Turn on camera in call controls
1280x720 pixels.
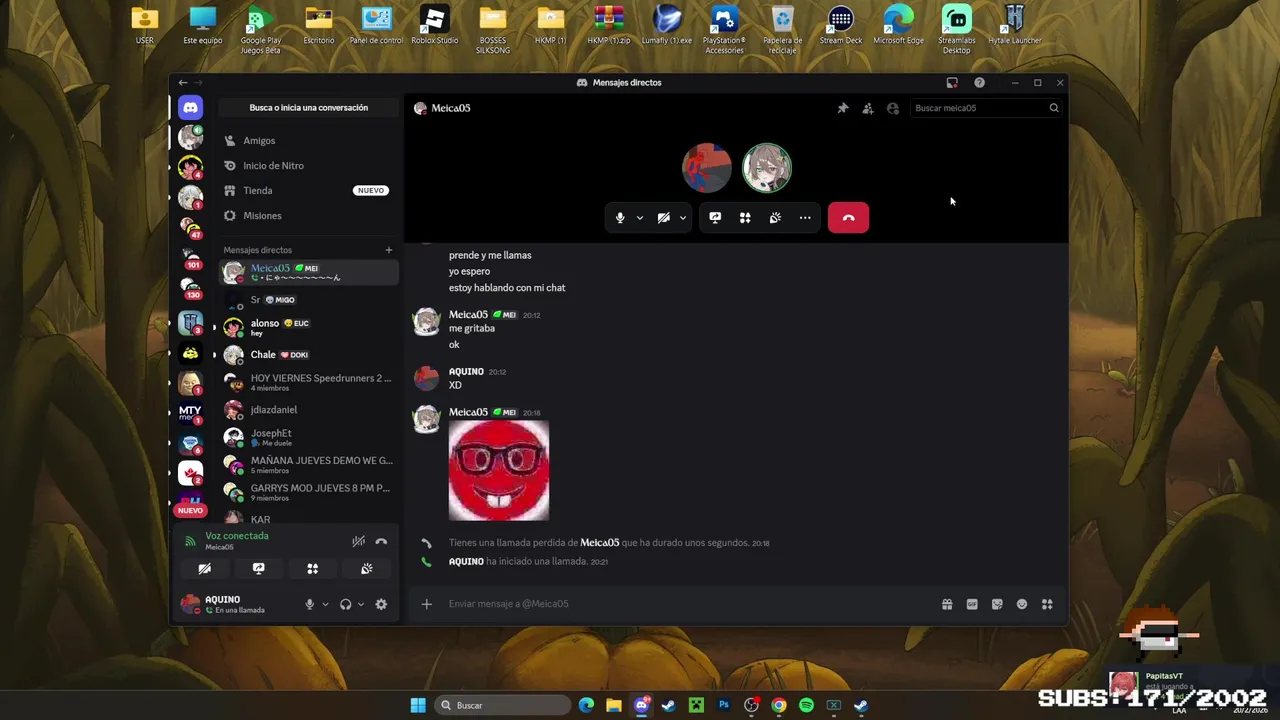[663, 218]
